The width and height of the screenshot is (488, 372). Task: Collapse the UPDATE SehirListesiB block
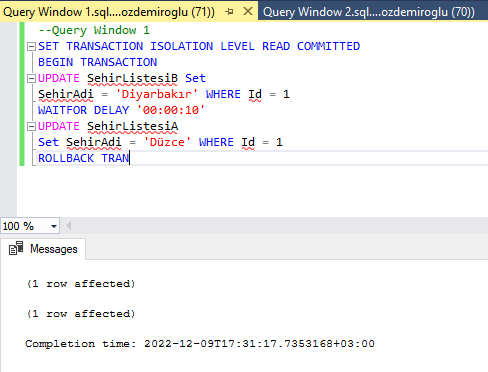[31, 78]
